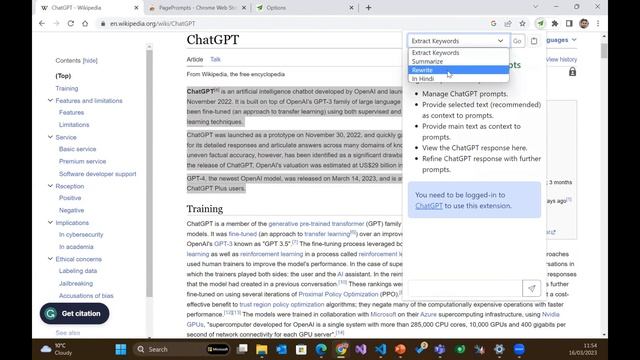Jump to Premium service in contents
This screenshot has height=360, width=640.
point(82,161)
